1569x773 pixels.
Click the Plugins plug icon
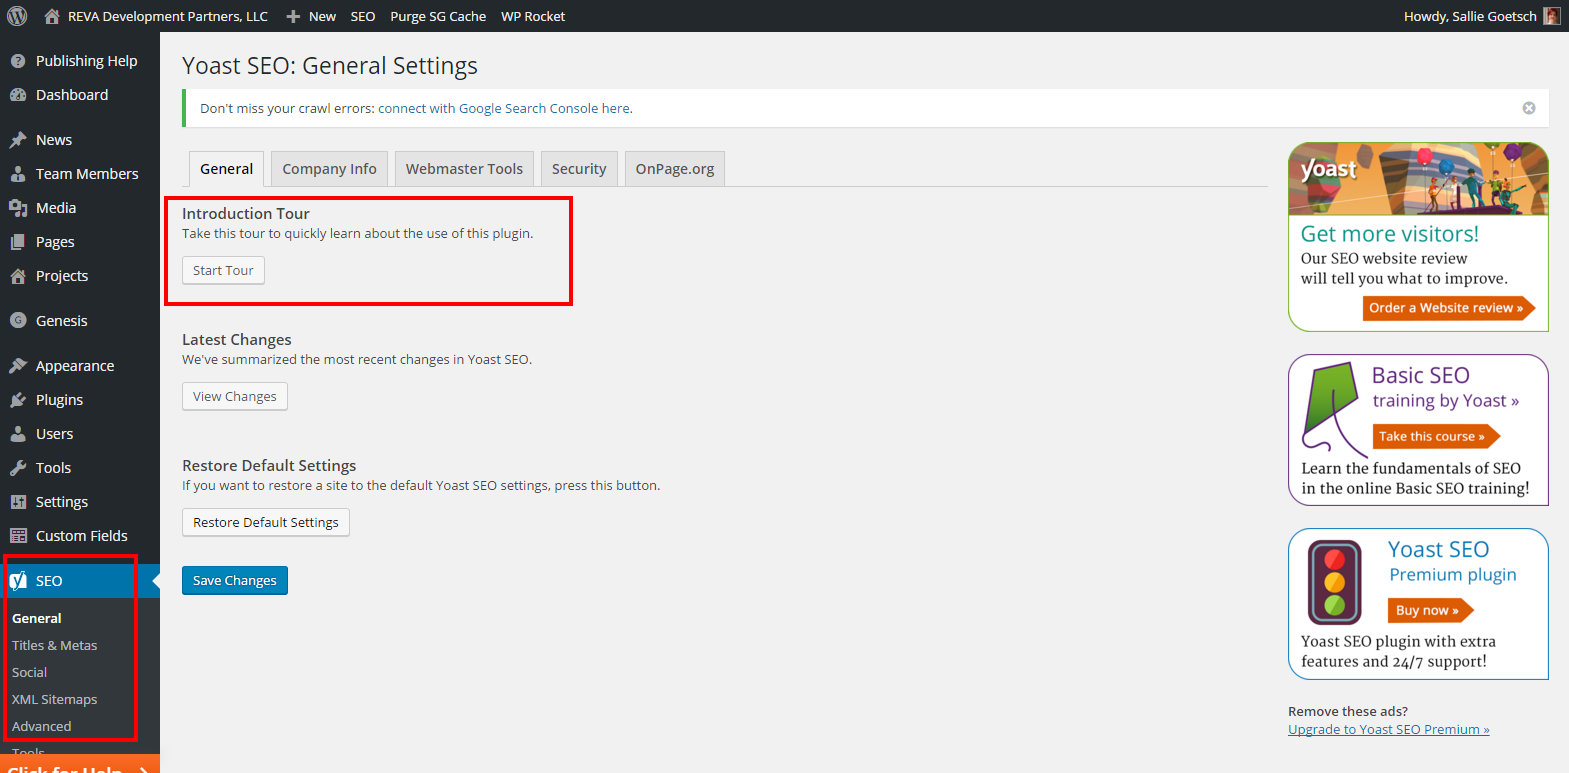[18, 400]
